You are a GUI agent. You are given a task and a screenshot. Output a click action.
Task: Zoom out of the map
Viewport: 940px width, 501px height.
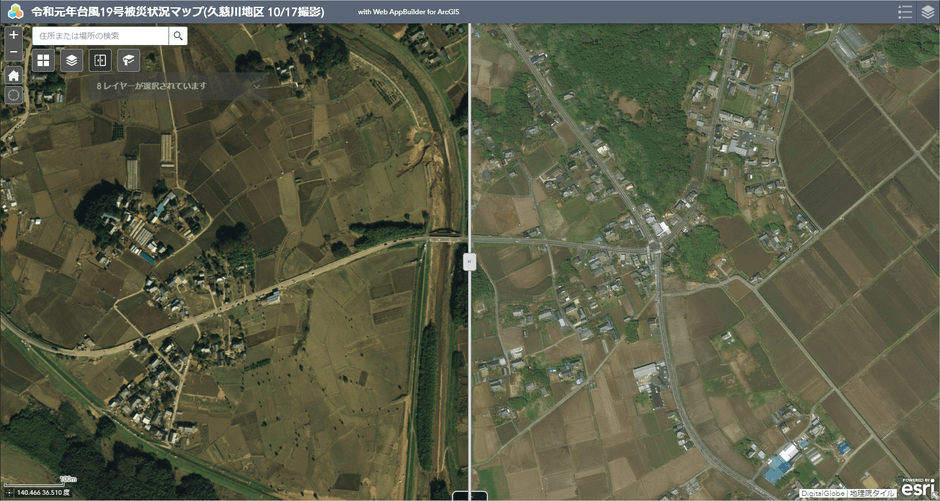[13, 52]
